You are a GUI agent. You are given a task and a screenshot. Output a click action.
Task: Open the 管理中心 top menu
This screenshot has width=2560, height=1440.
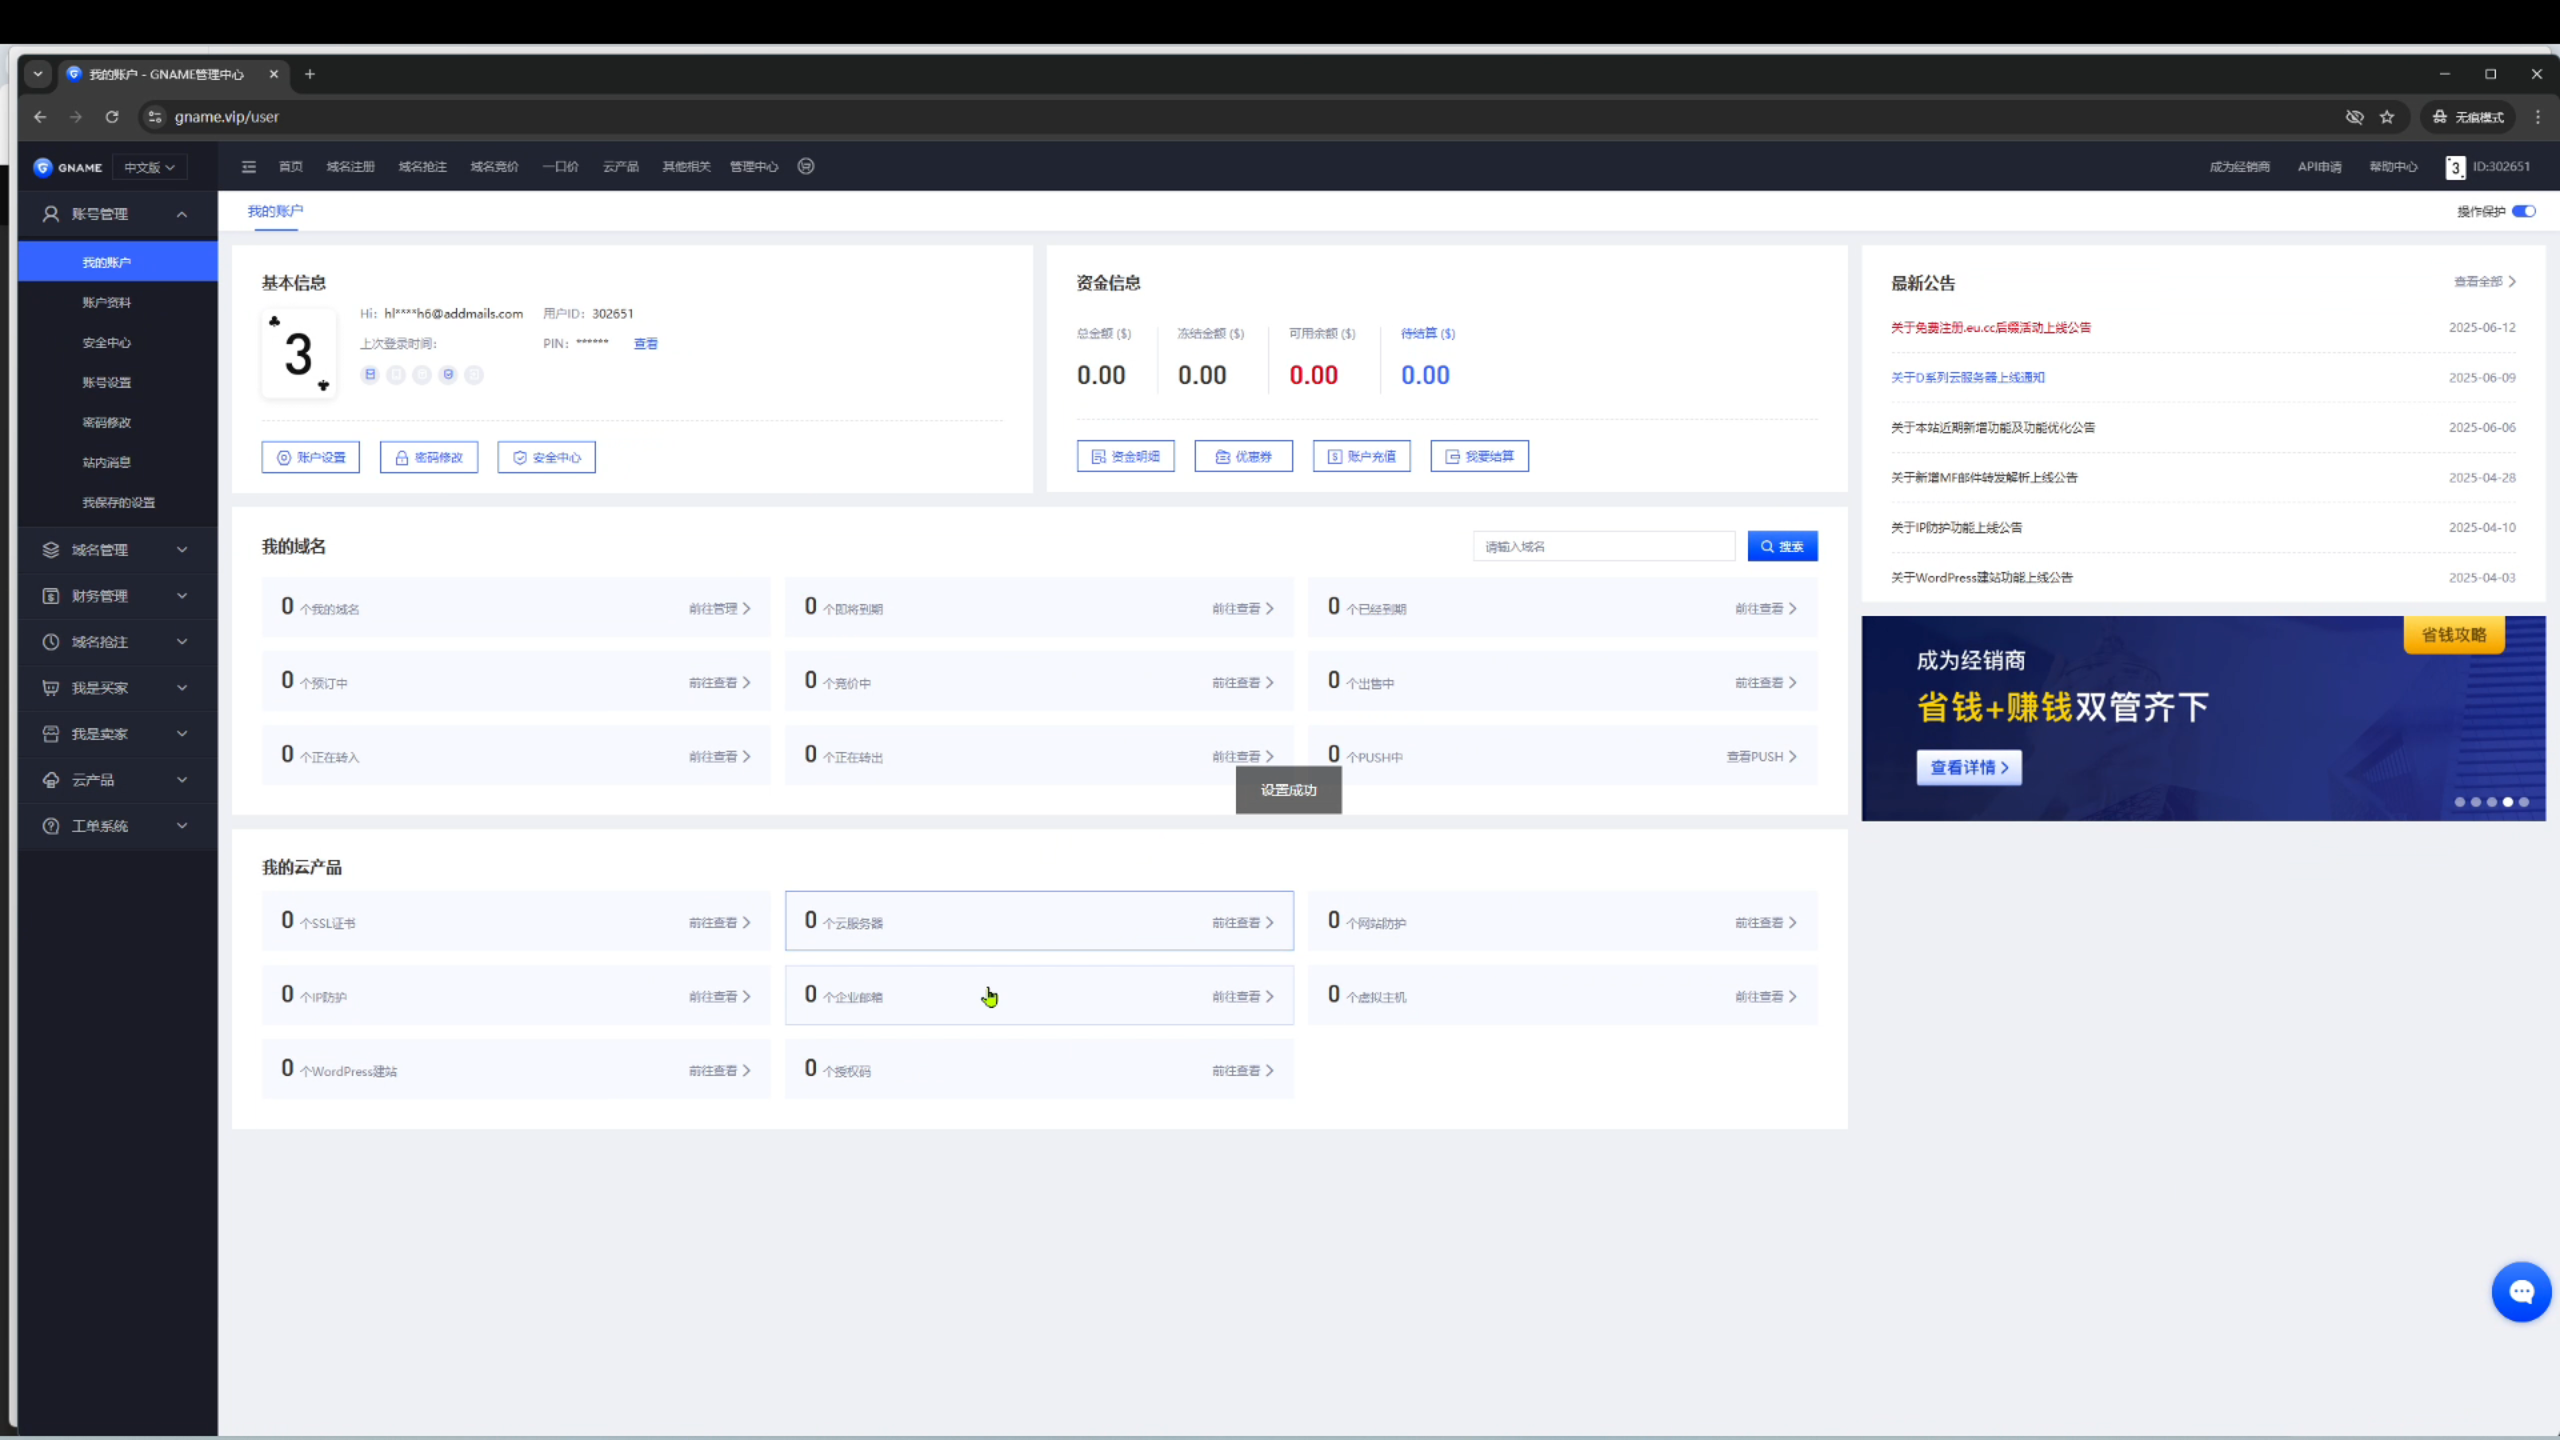754,167
